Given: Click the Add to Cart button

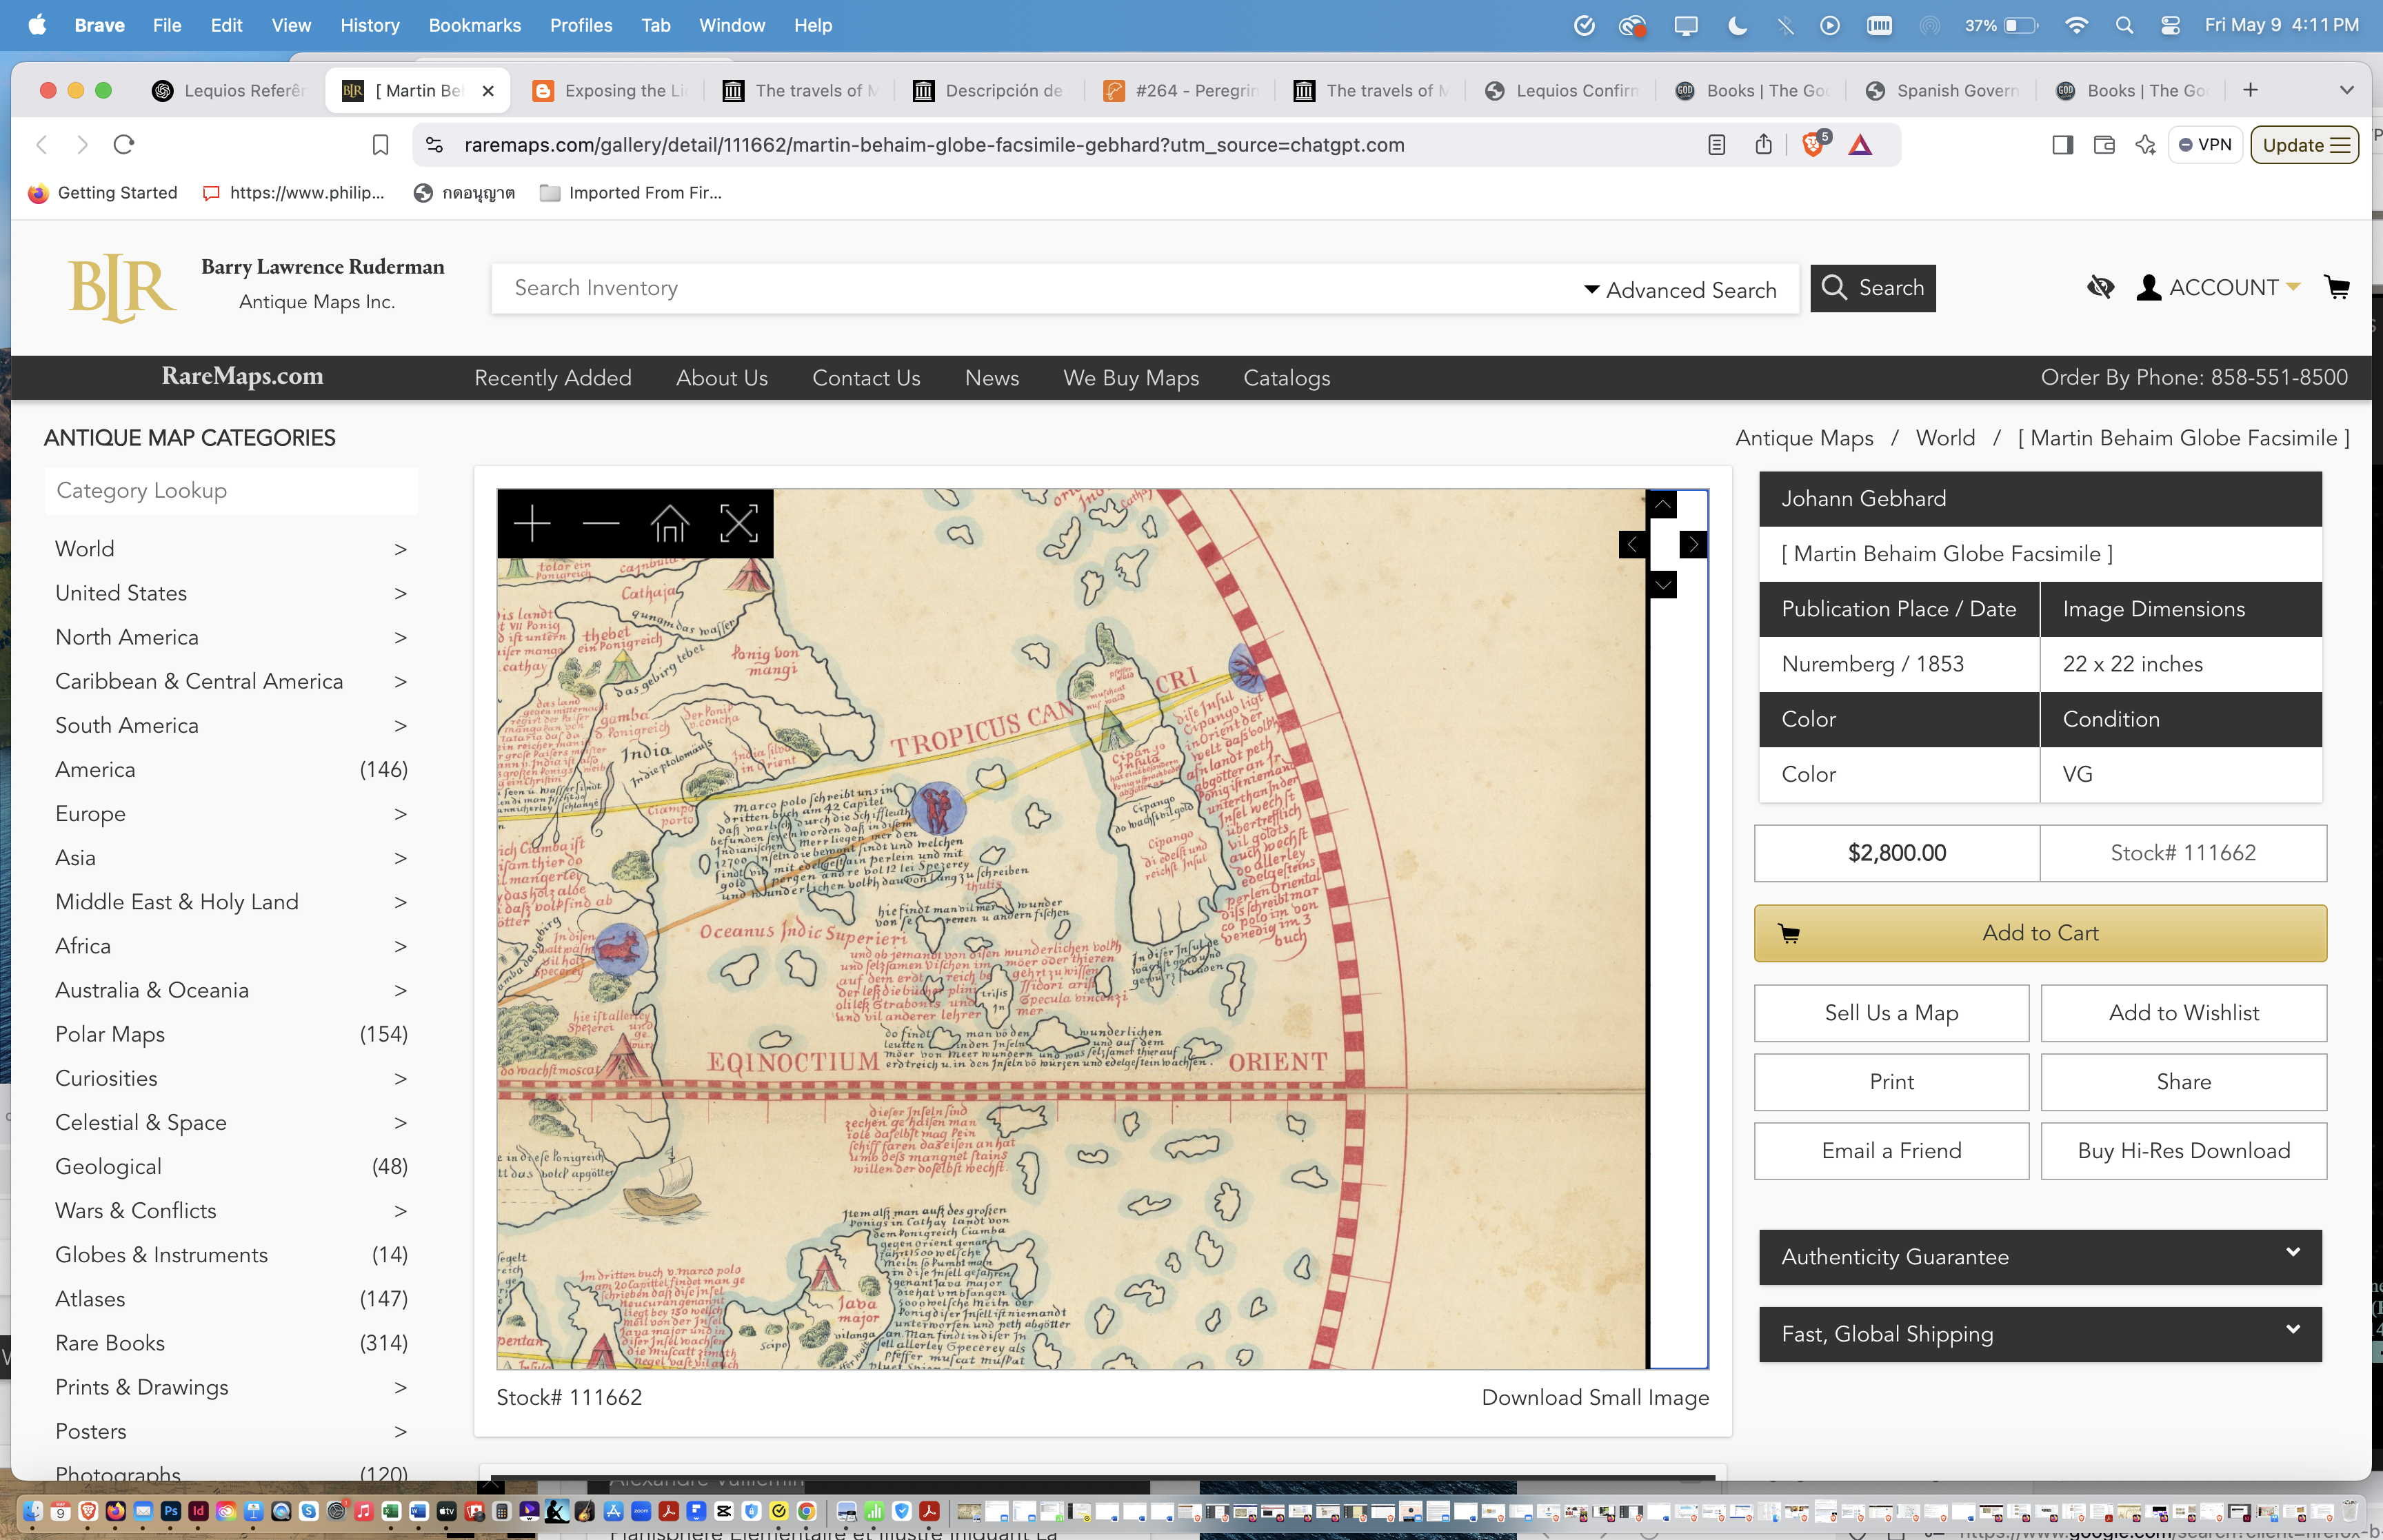Looking at the screenshot, I should click(2040, 933).
